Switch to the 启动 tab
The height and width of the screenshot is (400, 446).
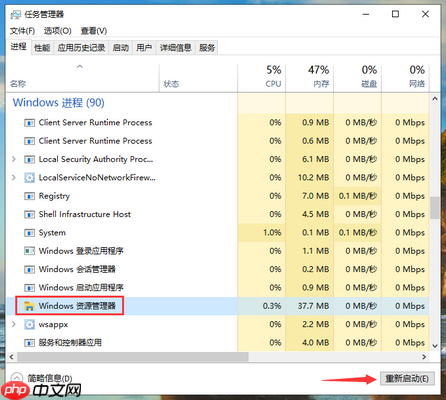point(120,48)
